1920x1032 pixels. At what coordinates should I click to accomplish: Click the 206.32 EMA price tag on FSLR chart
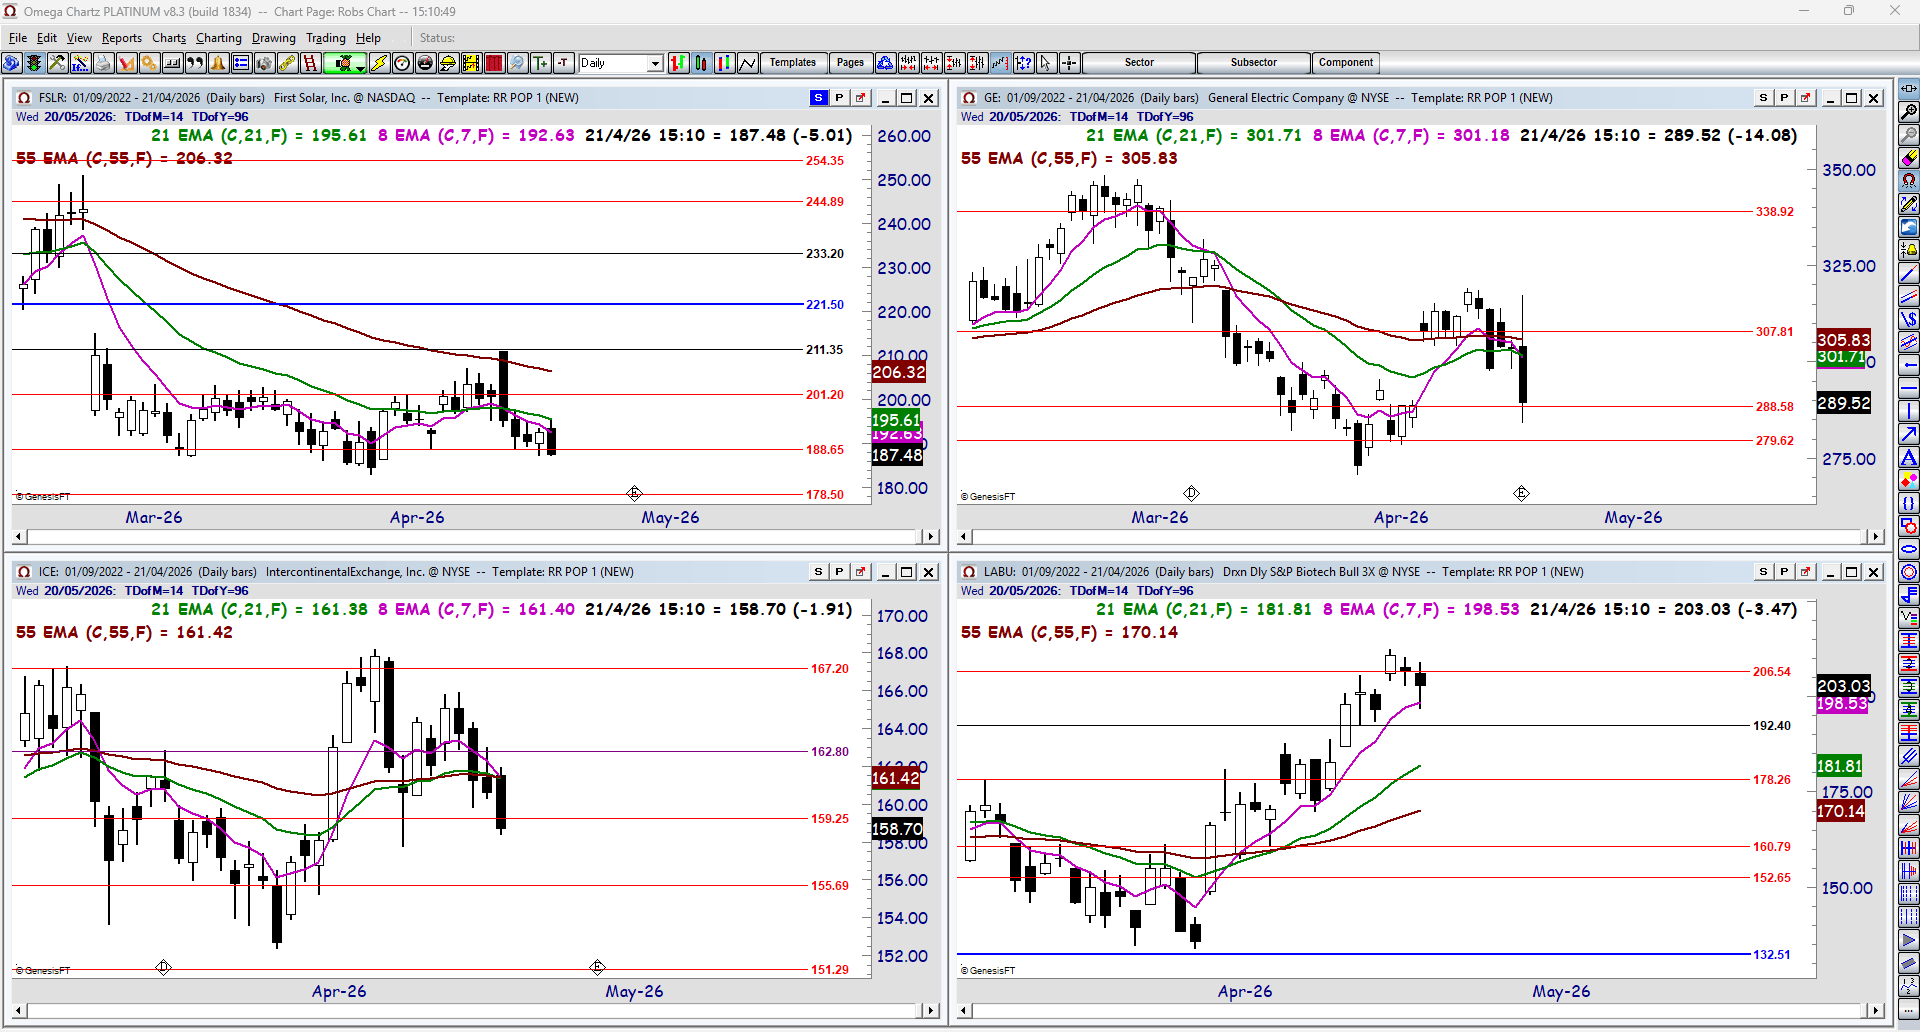899,372
